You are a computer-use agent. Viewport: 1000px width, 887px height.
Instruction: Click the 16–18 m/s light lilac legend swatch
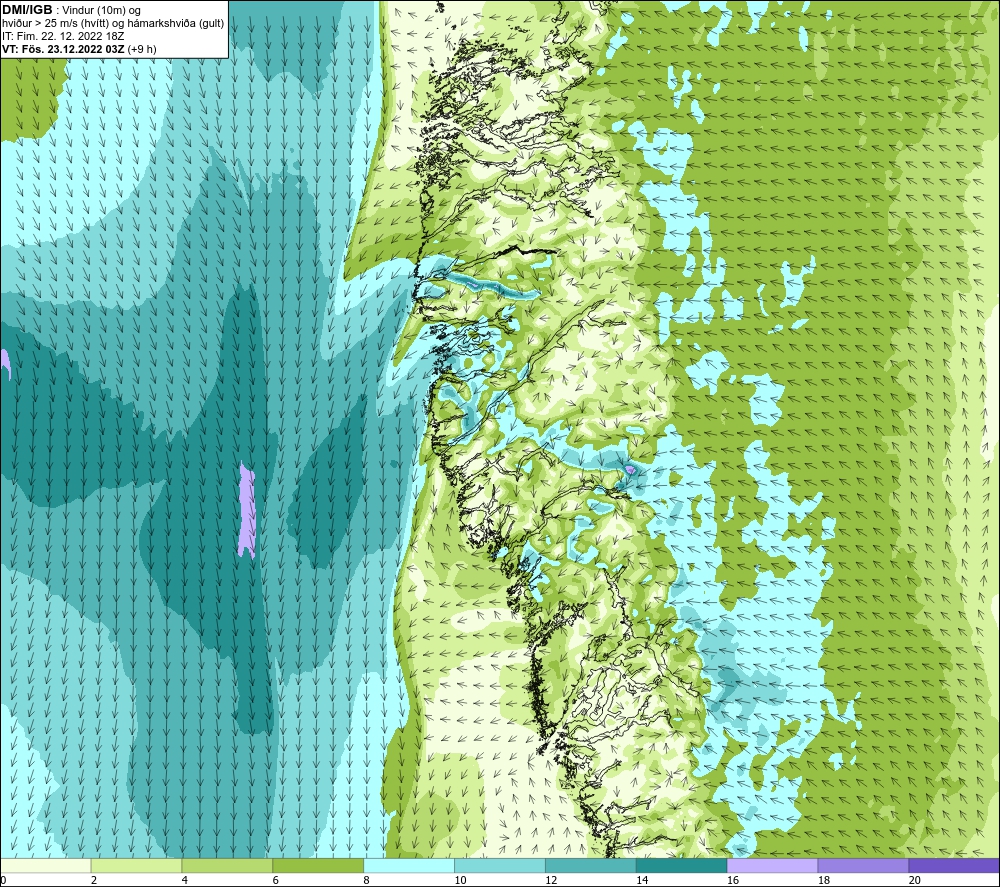[x=772, y=865]
